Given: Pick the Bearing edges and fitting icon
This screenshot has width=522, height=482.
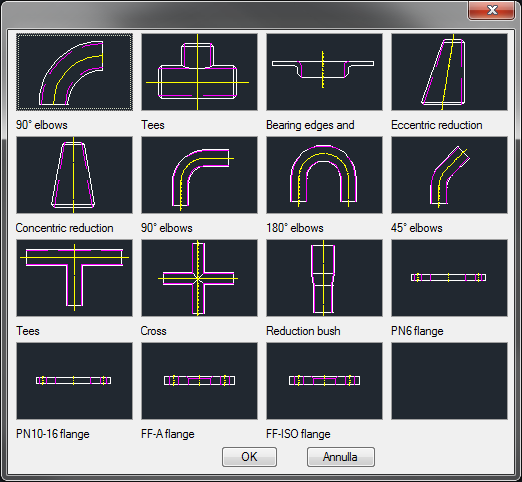Looking at the screenshot, I should 324,72.
